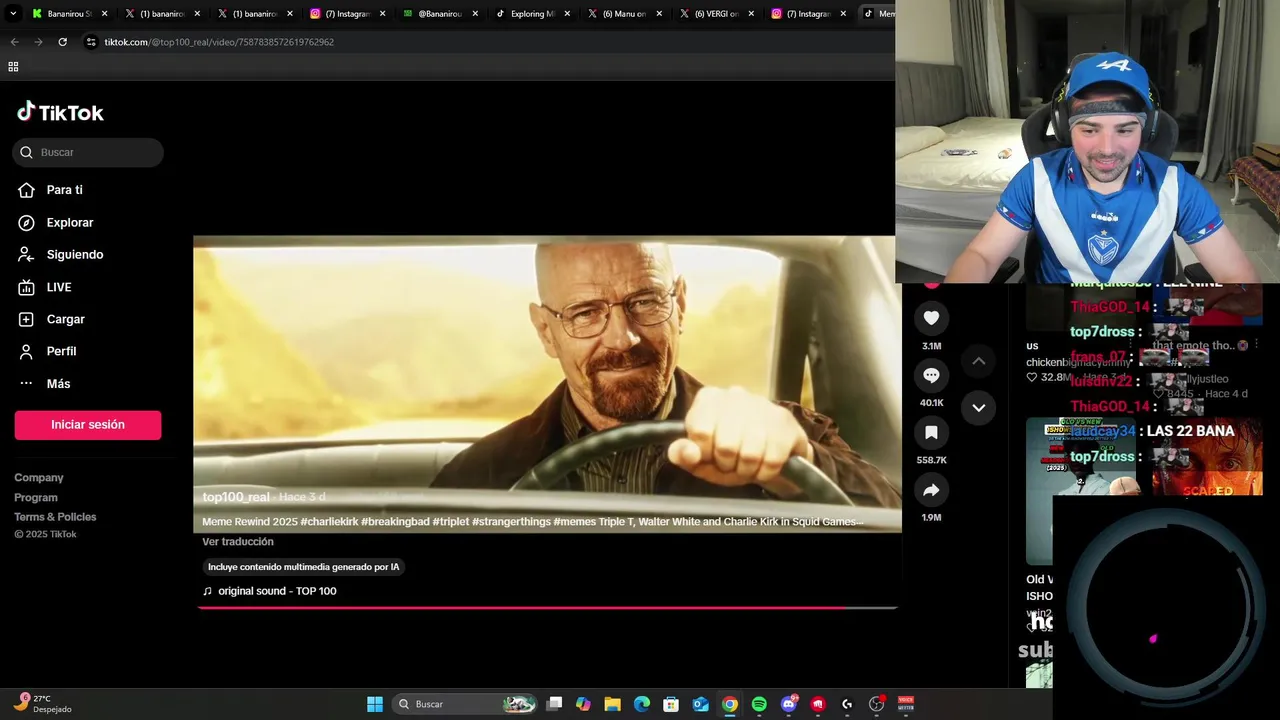The image size is (1280, 720).
Task: Go to previous video with up chevron
Action: 979,361
